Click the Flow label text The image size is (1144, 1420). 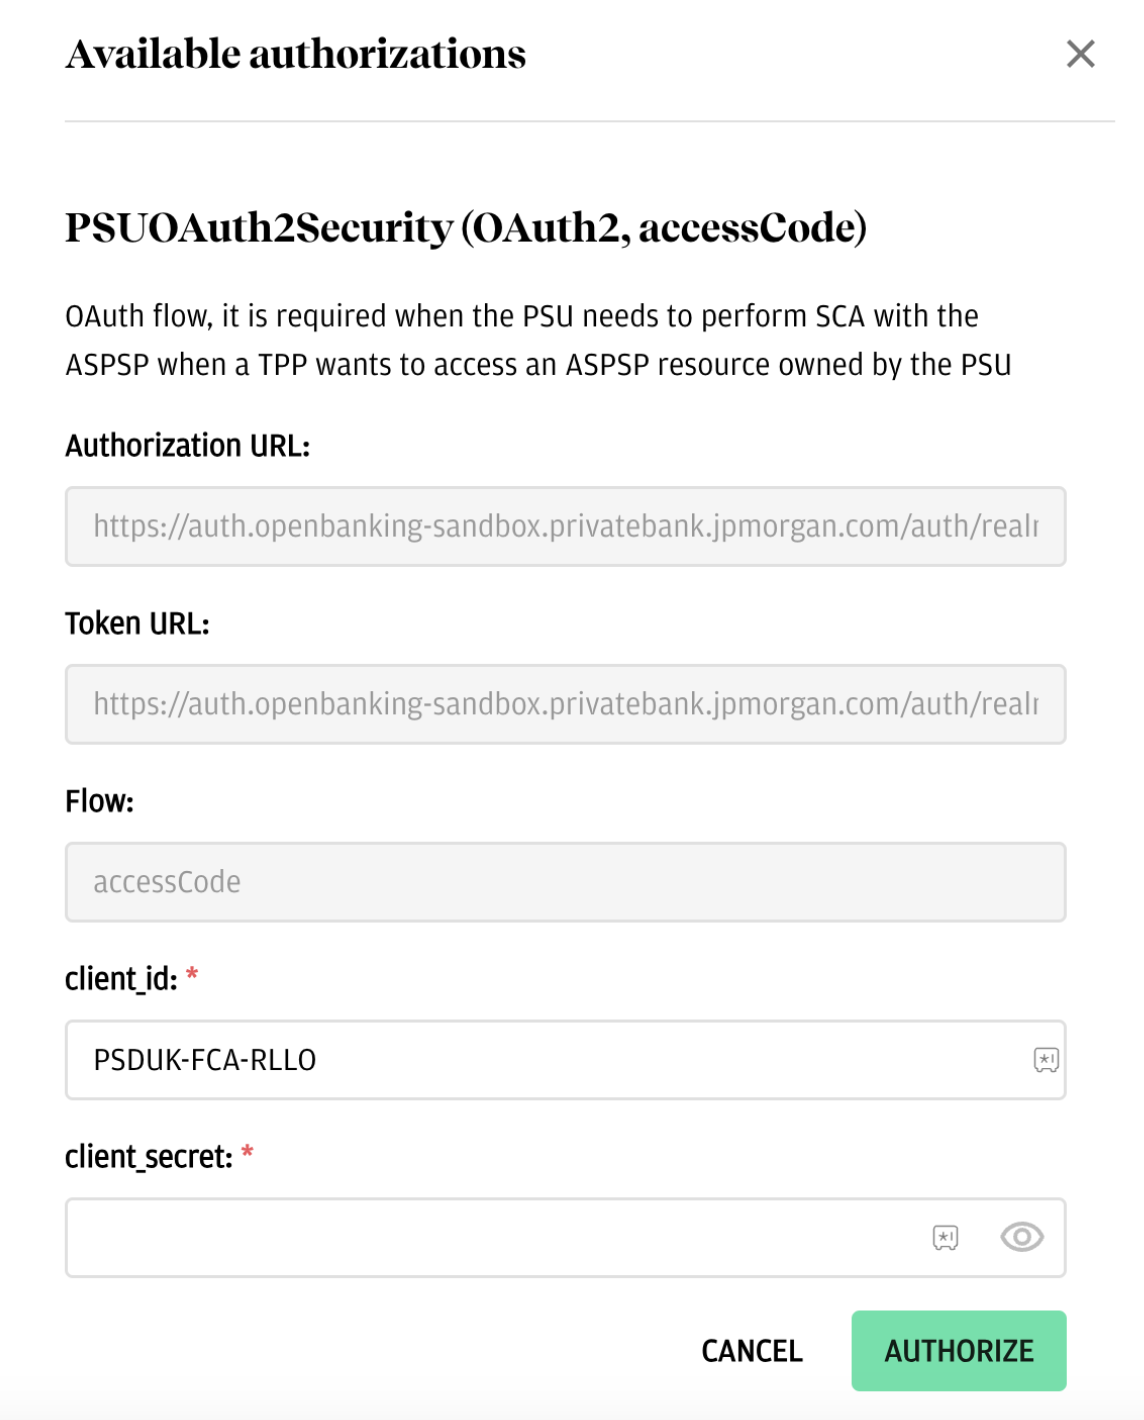point(99,802)
